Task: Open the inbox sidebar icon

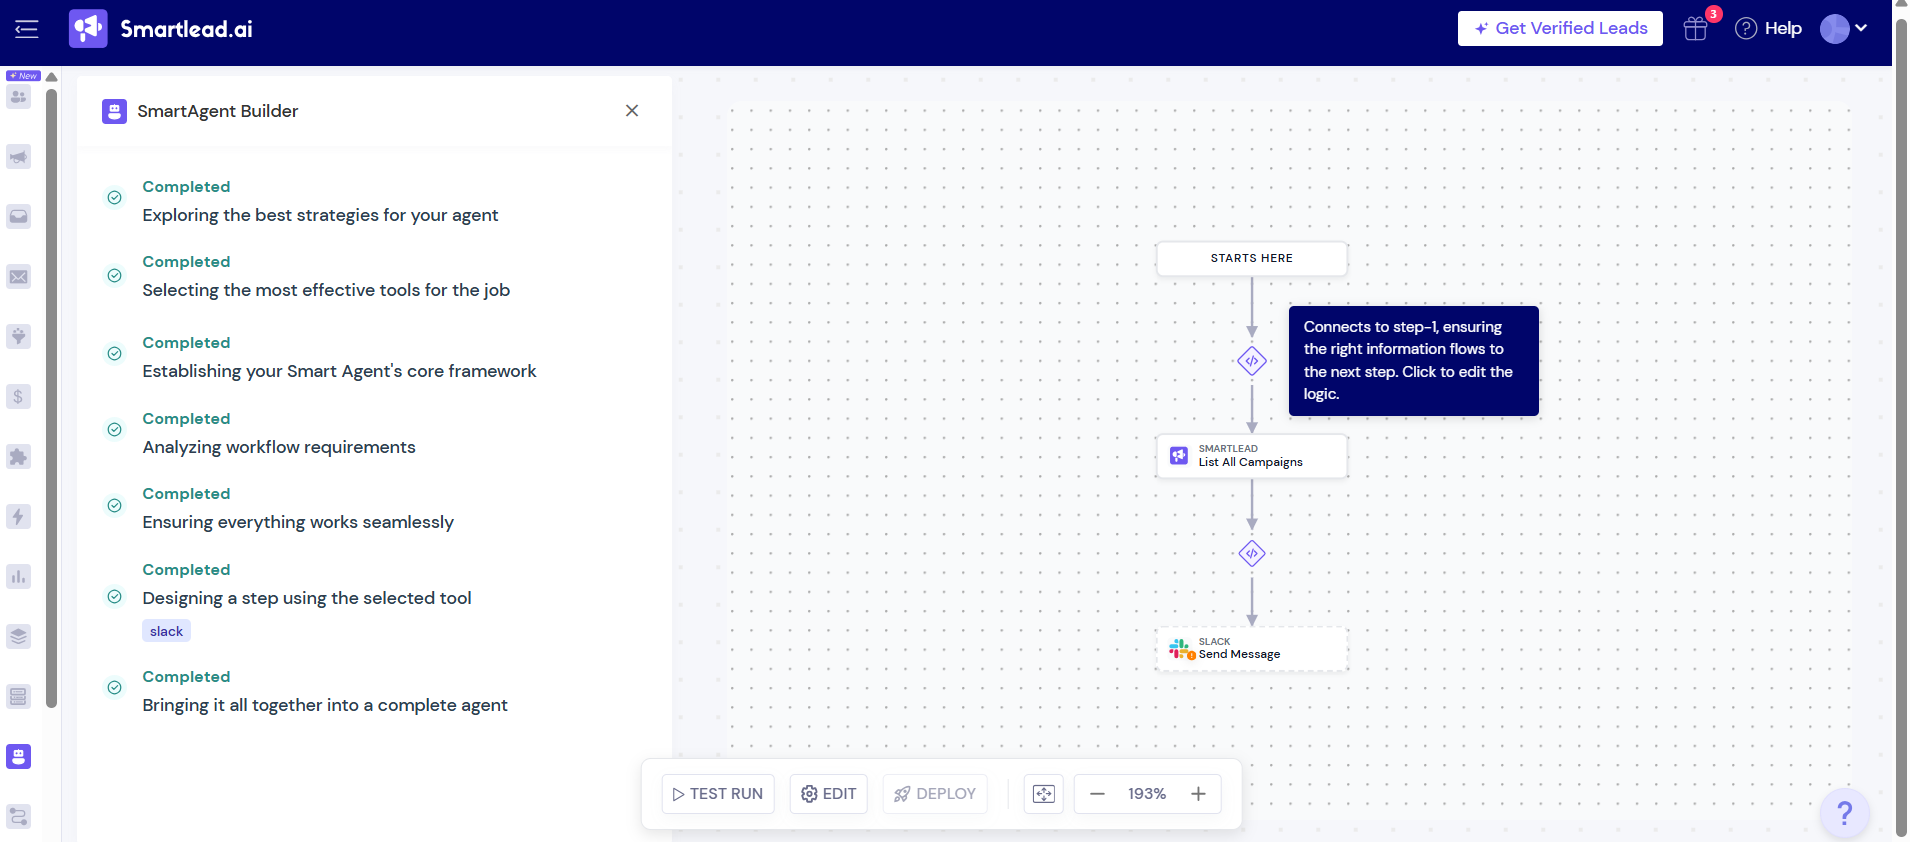Action: (x=19, y=217)
